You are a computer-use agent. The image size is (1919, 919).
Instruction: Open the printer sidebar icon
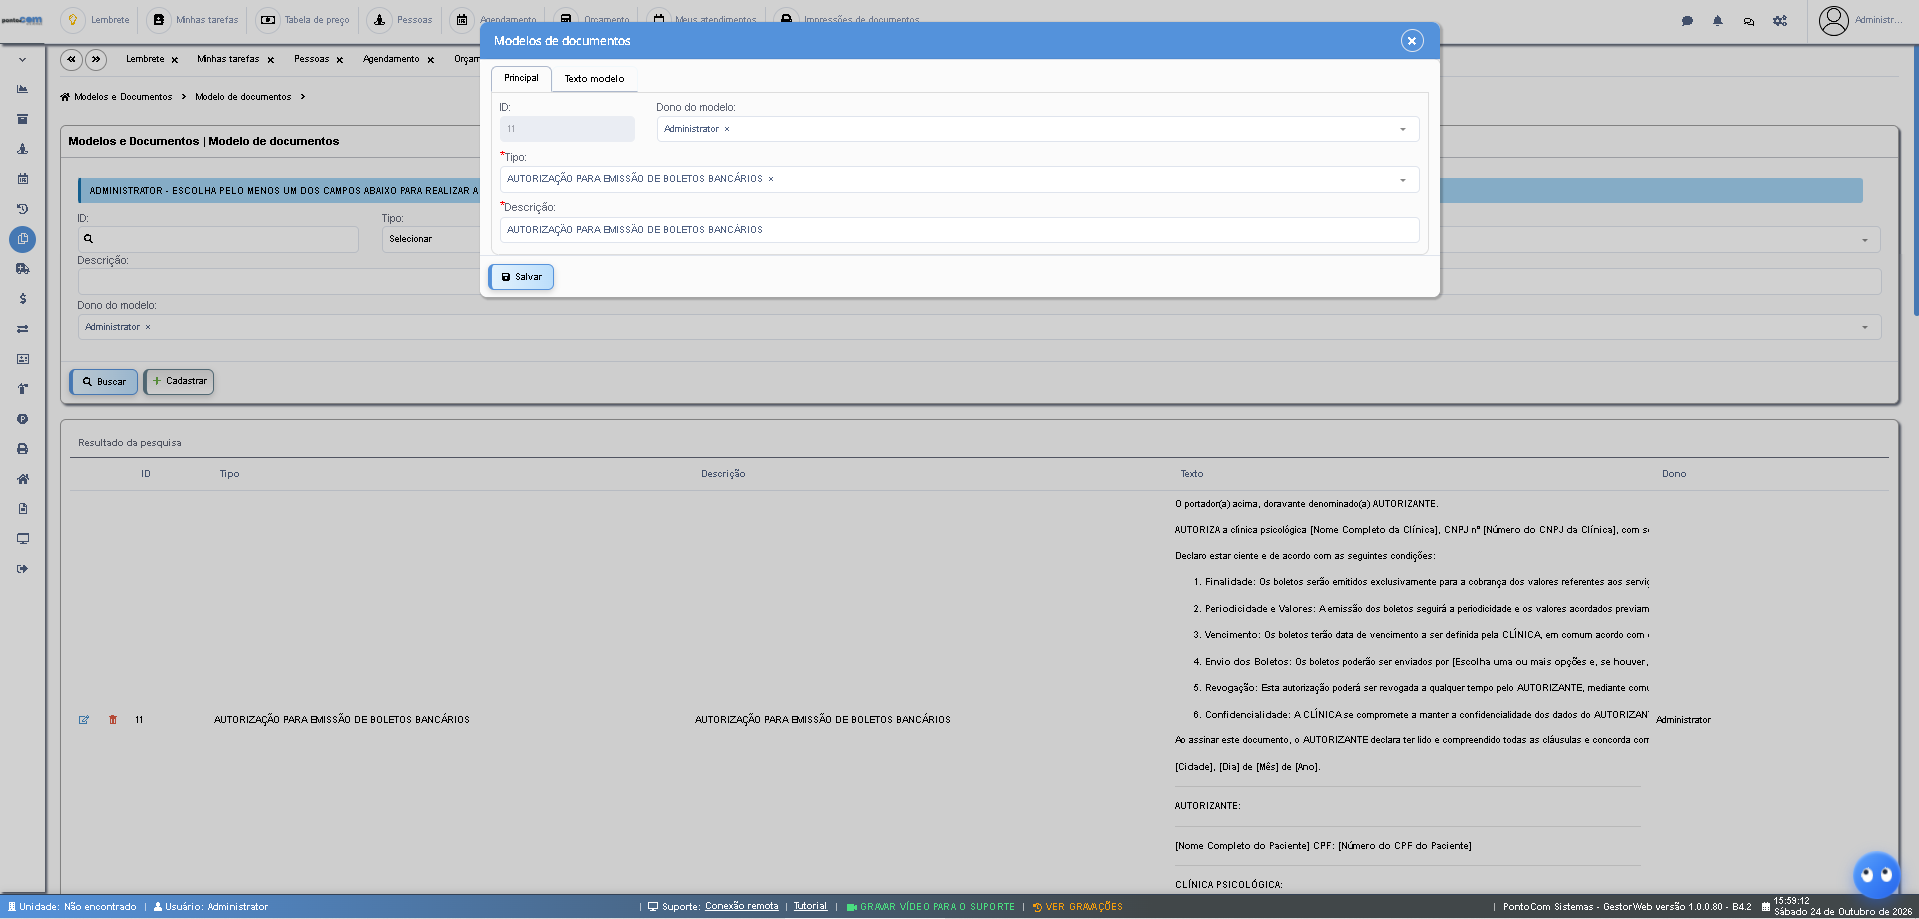22,449
